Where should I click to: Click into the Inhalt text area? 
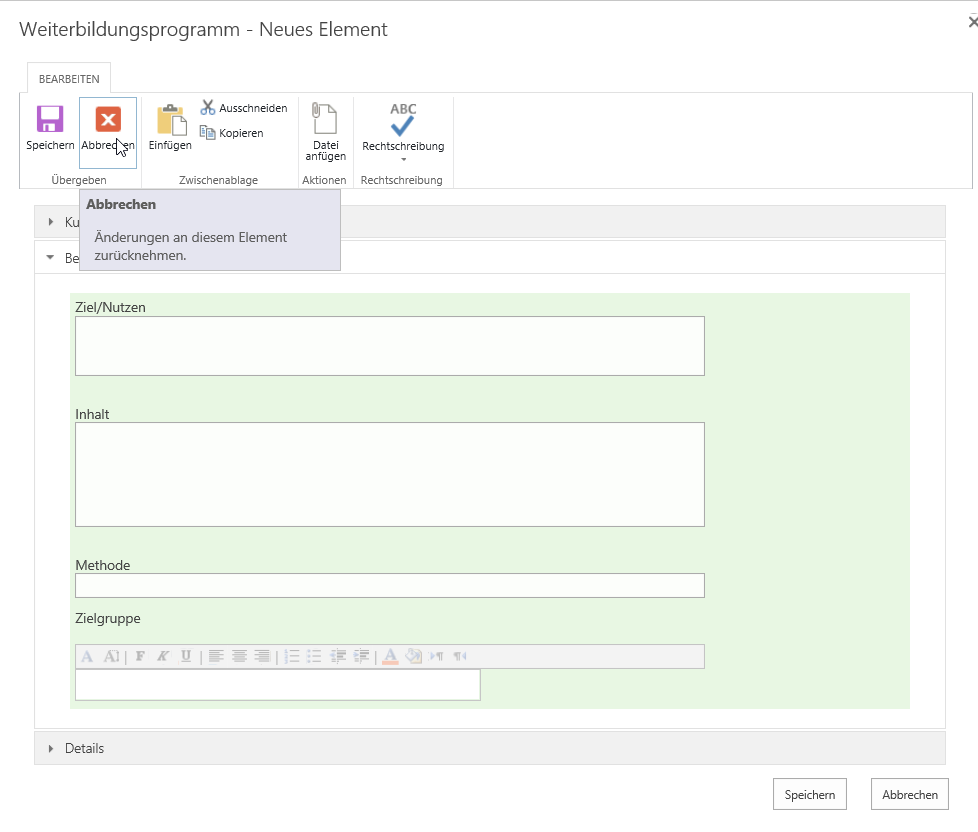tap(390, 475)
